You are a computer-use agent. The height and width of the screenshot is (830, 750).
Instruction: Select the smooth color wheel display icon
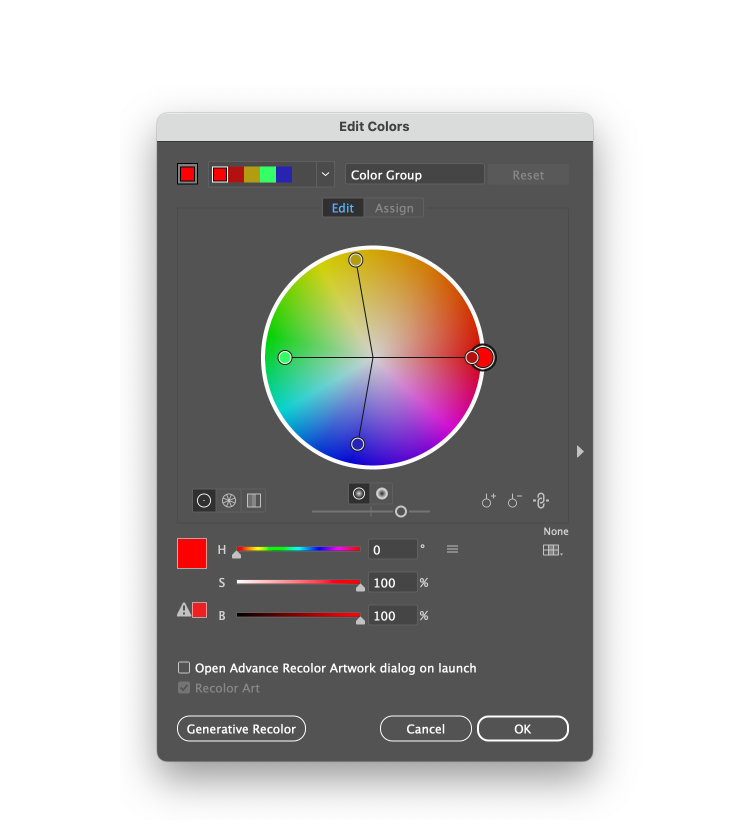click(x=204, y=500)
